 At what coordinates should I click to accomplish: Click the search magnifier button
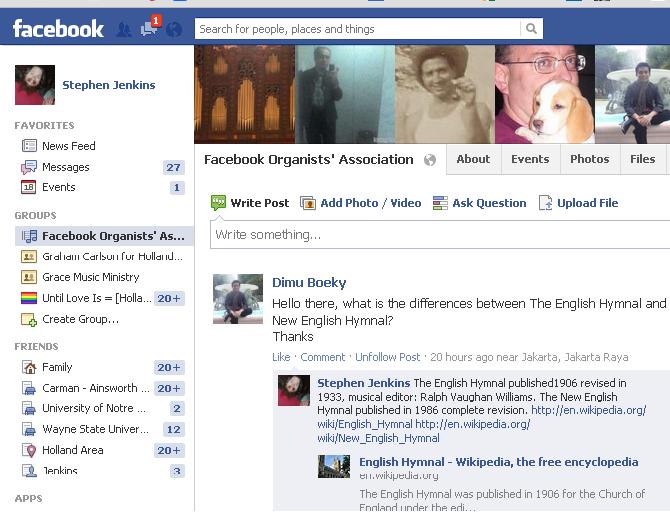click(x=531, y=29)
